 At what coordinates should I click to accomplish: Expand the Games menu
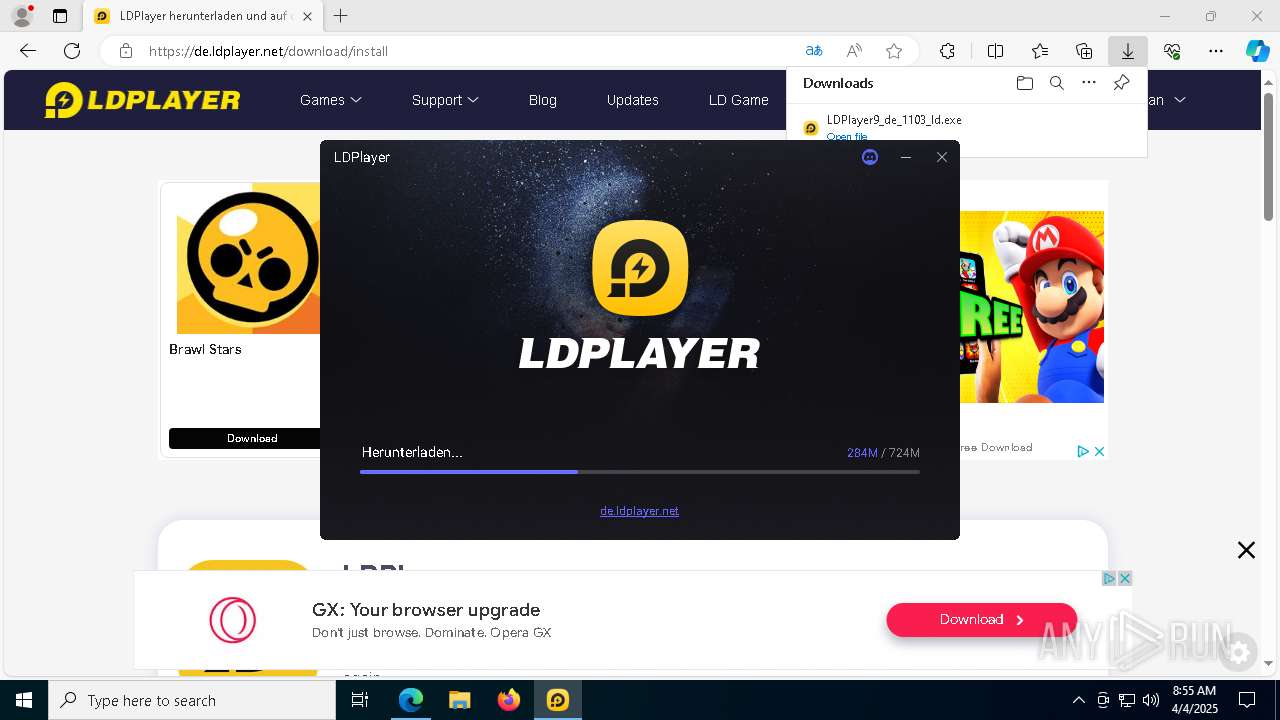(x=331, y=100)
